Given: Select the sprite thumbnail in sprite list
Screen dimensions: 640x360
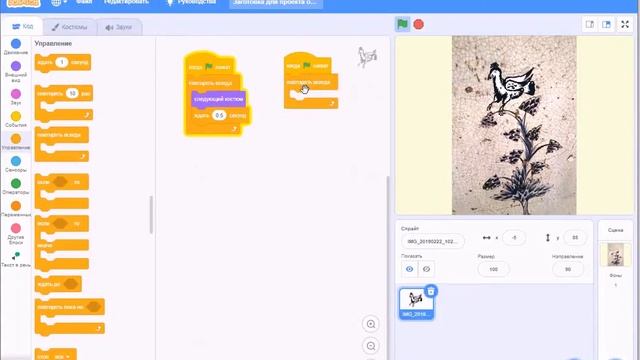Looking at the screenshot, I should point(416,304).
